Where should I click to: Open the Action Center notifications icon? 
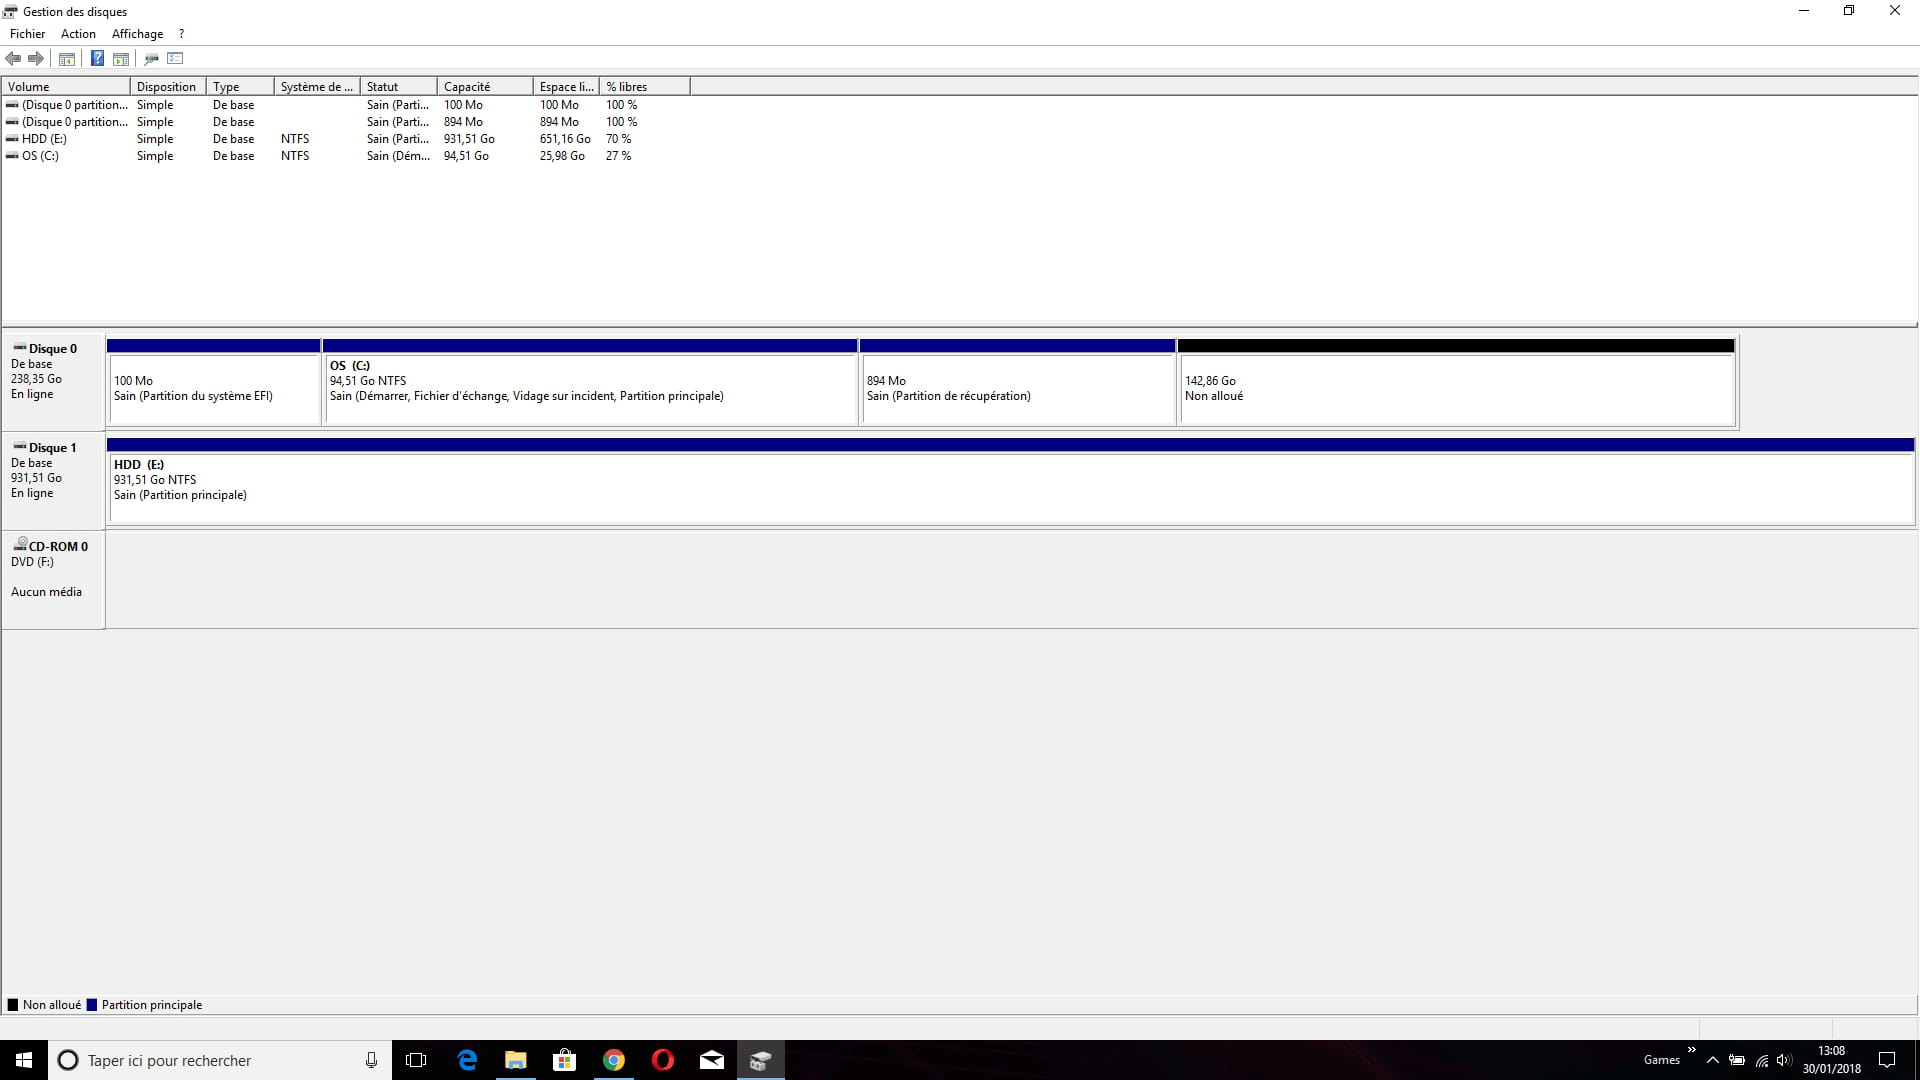point(1887,1060)
